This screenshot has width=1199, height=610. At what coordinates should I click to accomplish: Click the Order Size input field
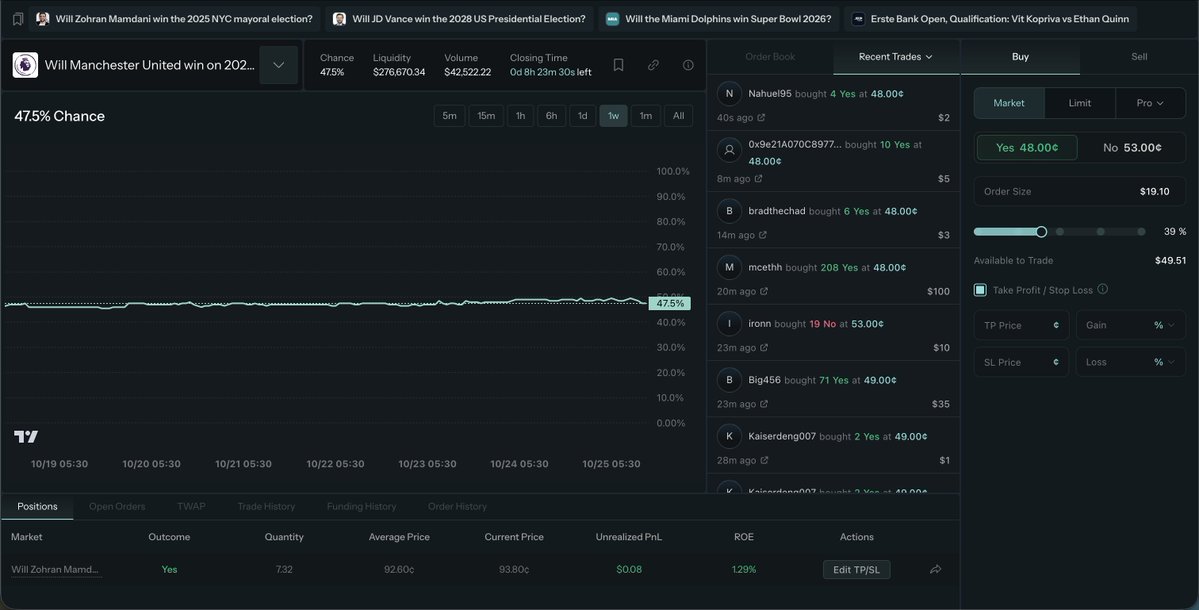1080,192
